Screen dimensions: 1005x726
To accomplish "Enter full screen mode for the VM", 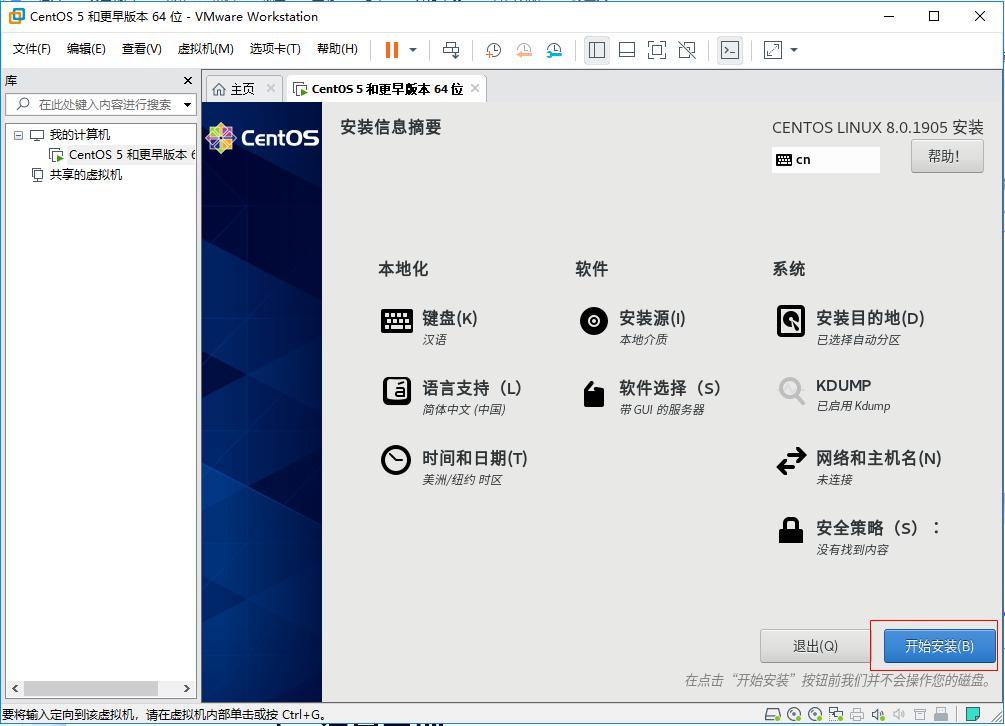I will tap(656, 50).
